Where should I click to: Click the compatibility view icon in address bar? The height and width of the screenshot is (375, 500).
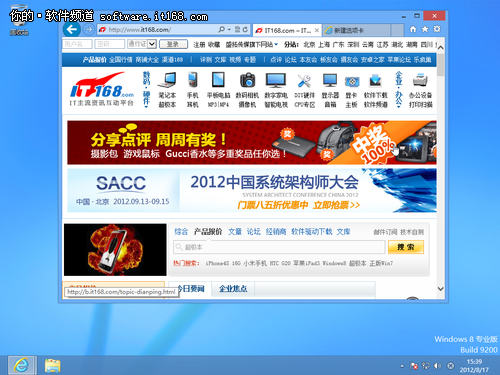point(237,30)
